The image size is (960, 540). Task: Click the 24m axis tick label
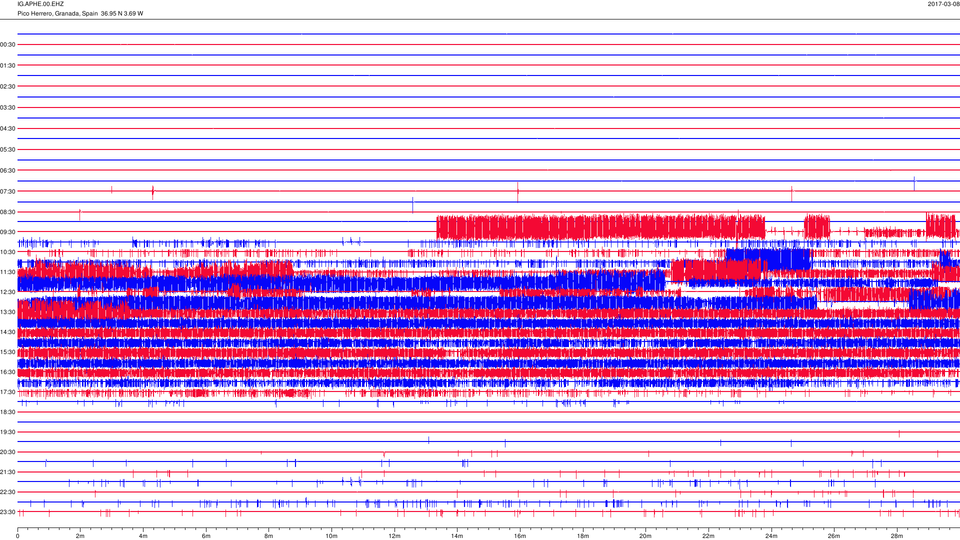coord(771,536)
